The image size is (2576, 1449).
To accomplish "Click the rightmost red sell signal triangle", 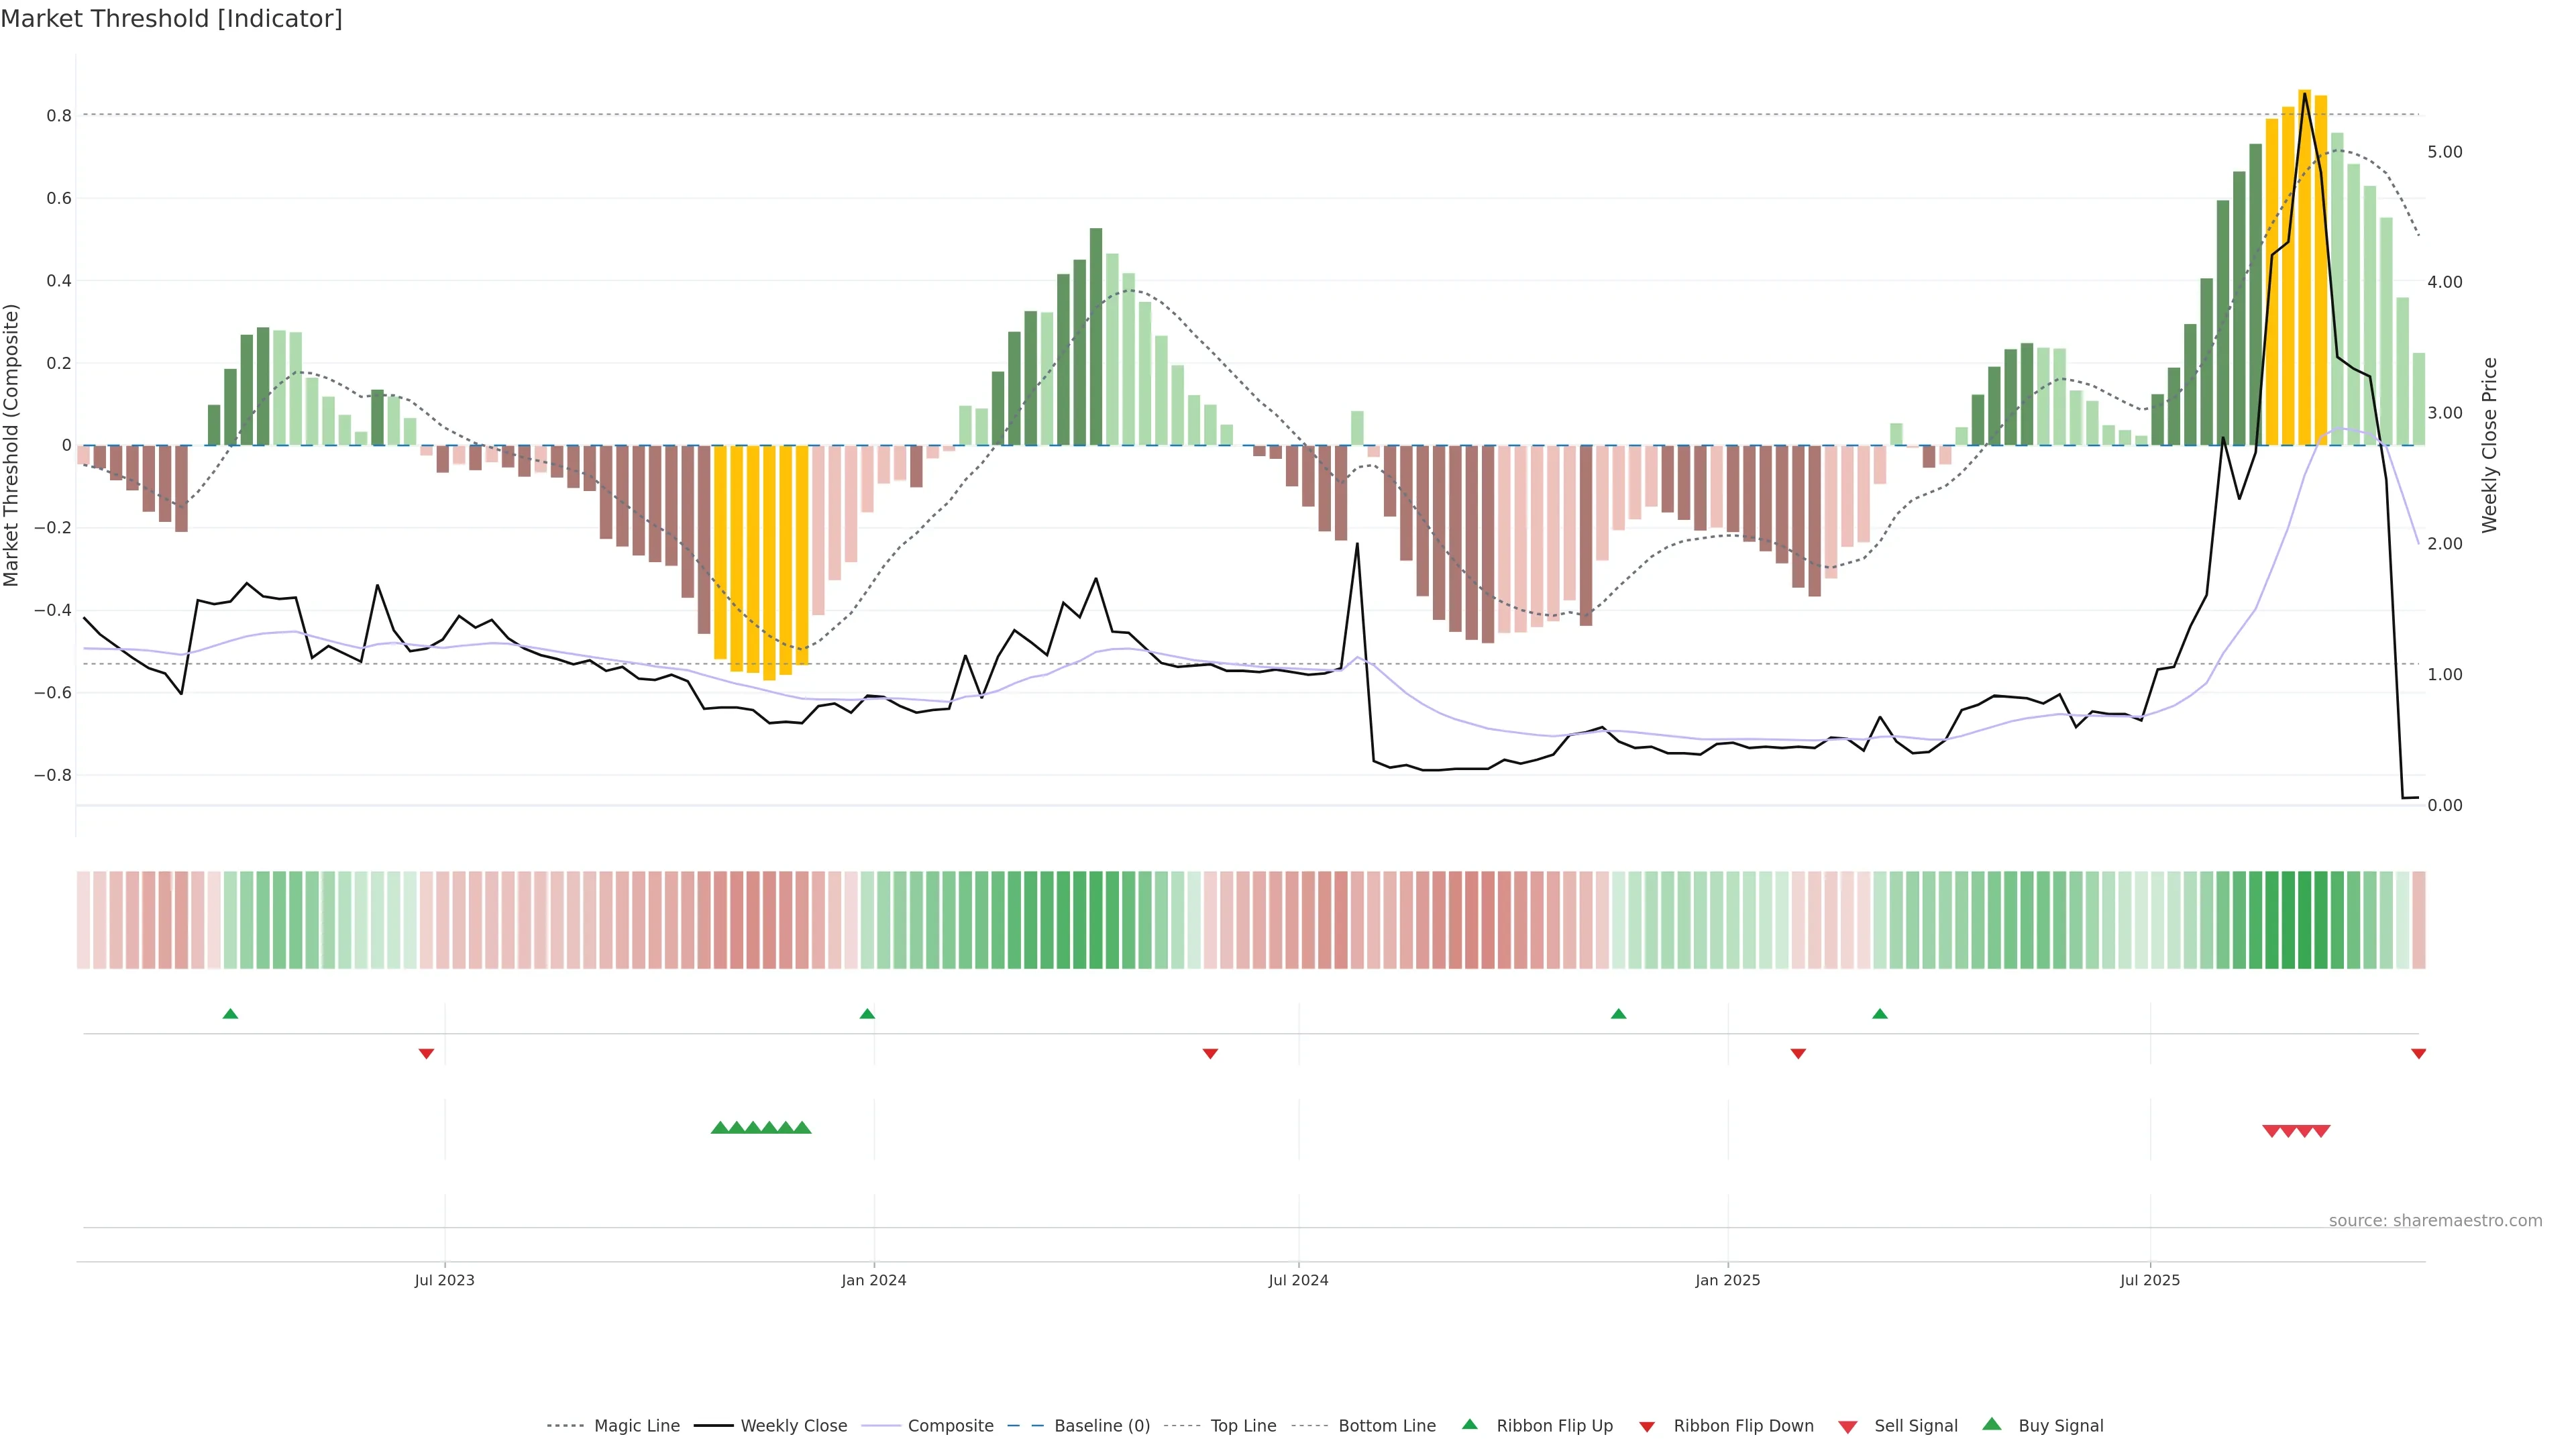I will click(2321, 1131).
